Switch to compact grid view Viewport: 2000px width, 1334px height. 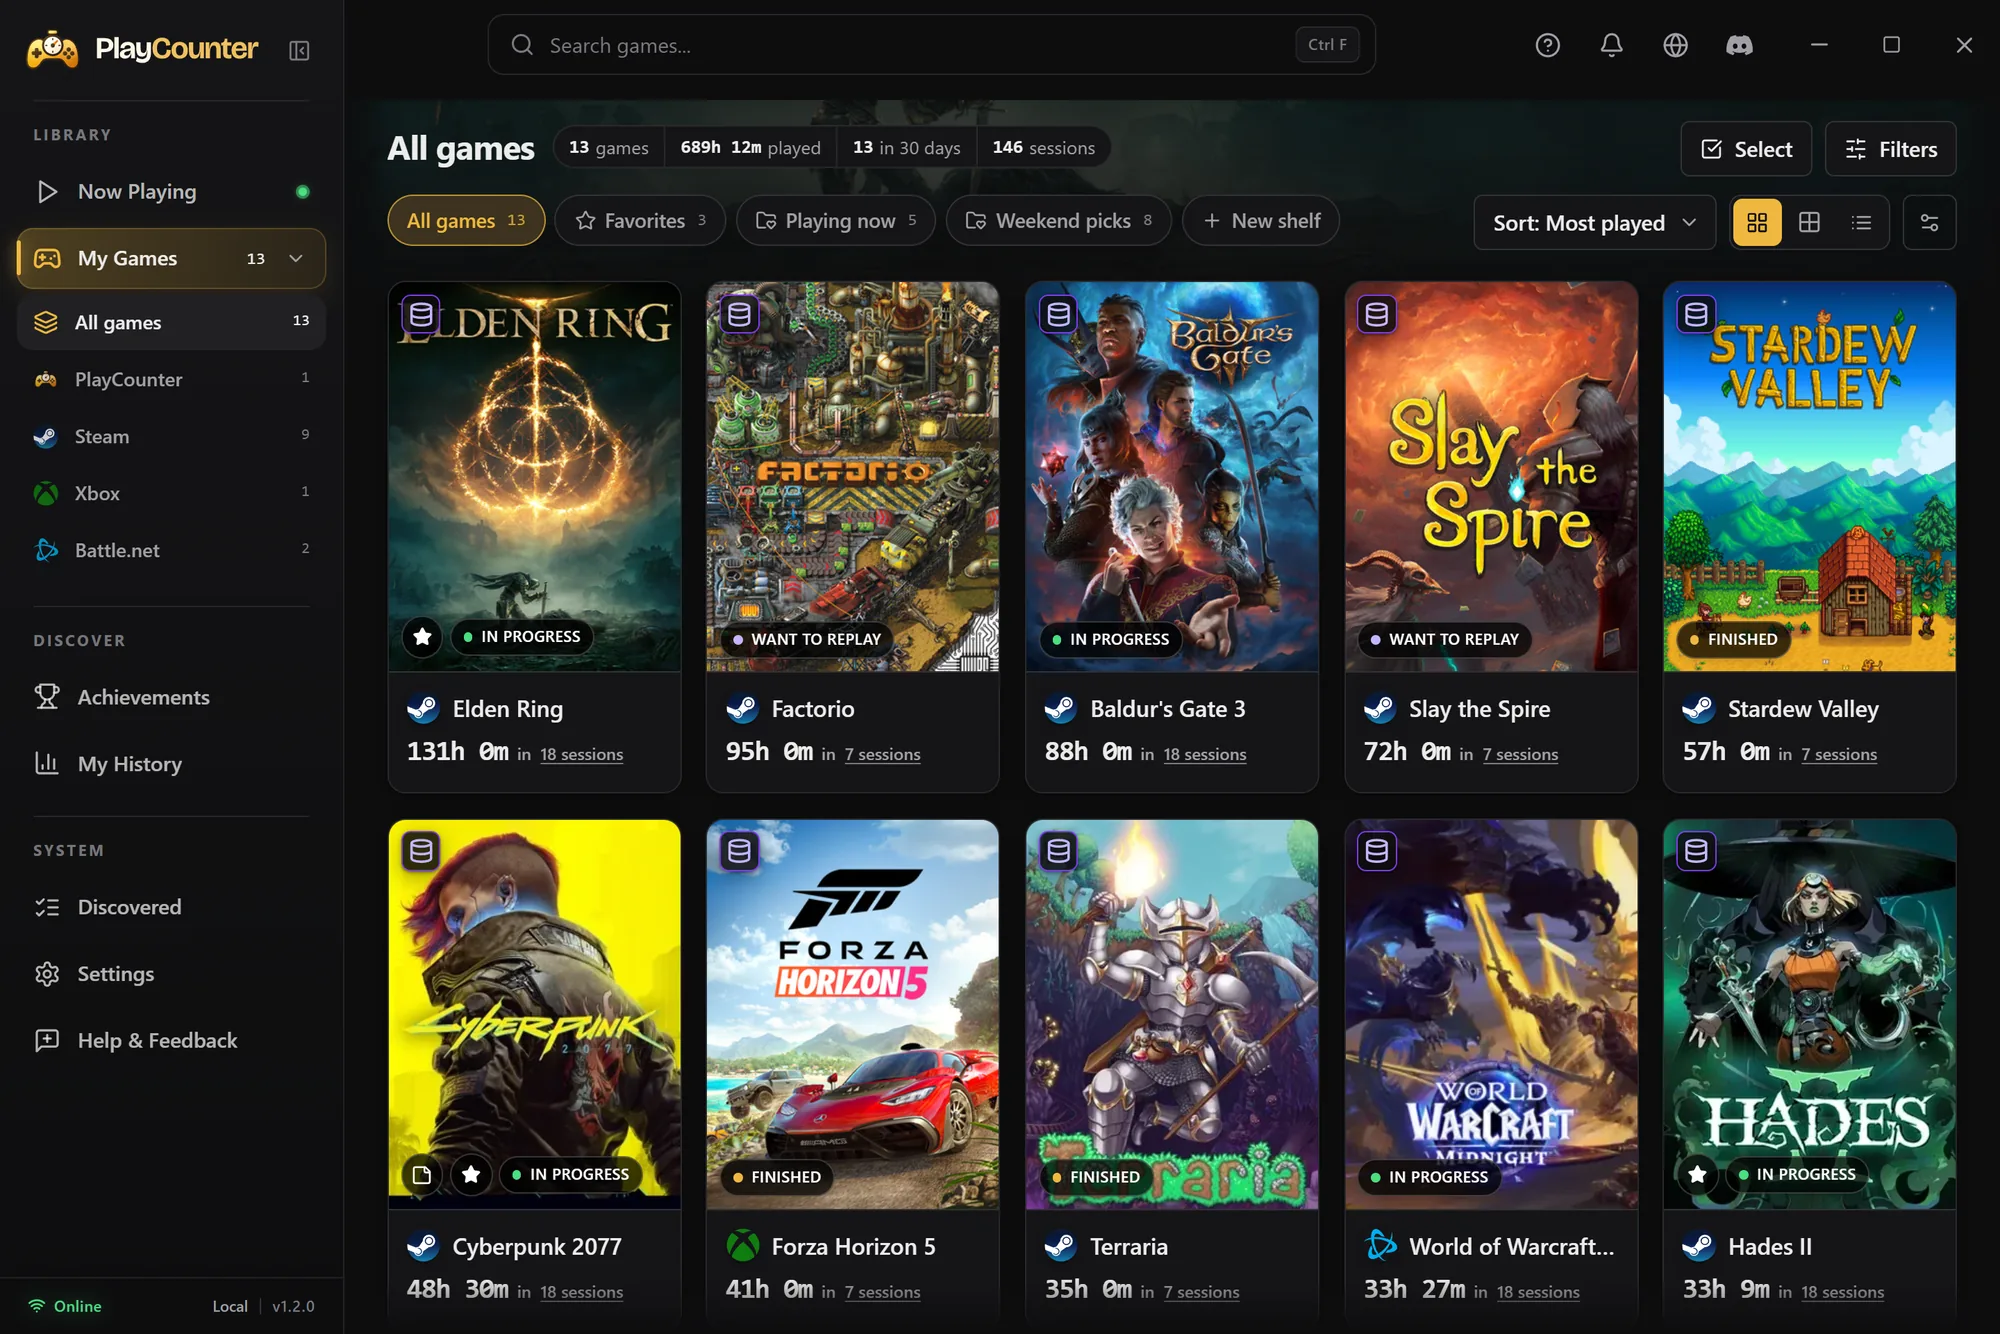click(1809, 222)
